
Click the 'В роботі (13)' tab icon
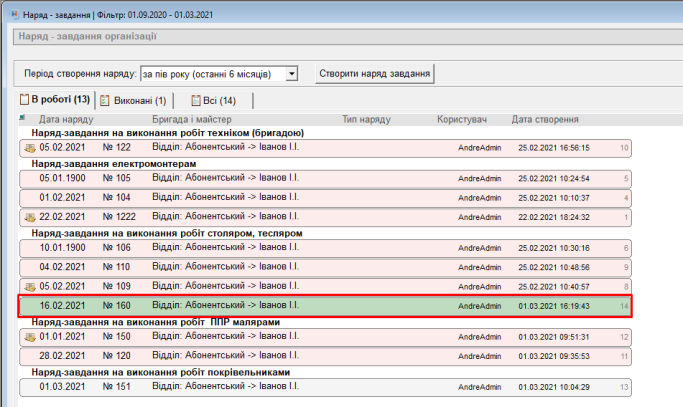coord(24,100)
